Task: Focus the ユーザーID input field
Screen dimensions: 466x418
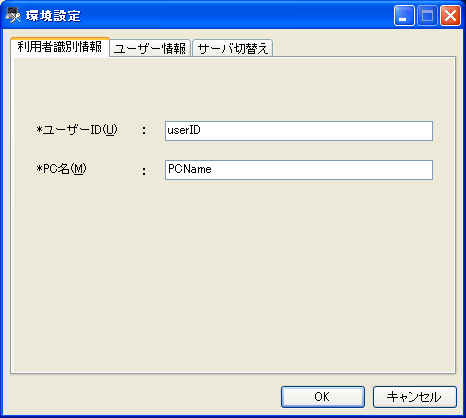Action: tap(299, 131)
